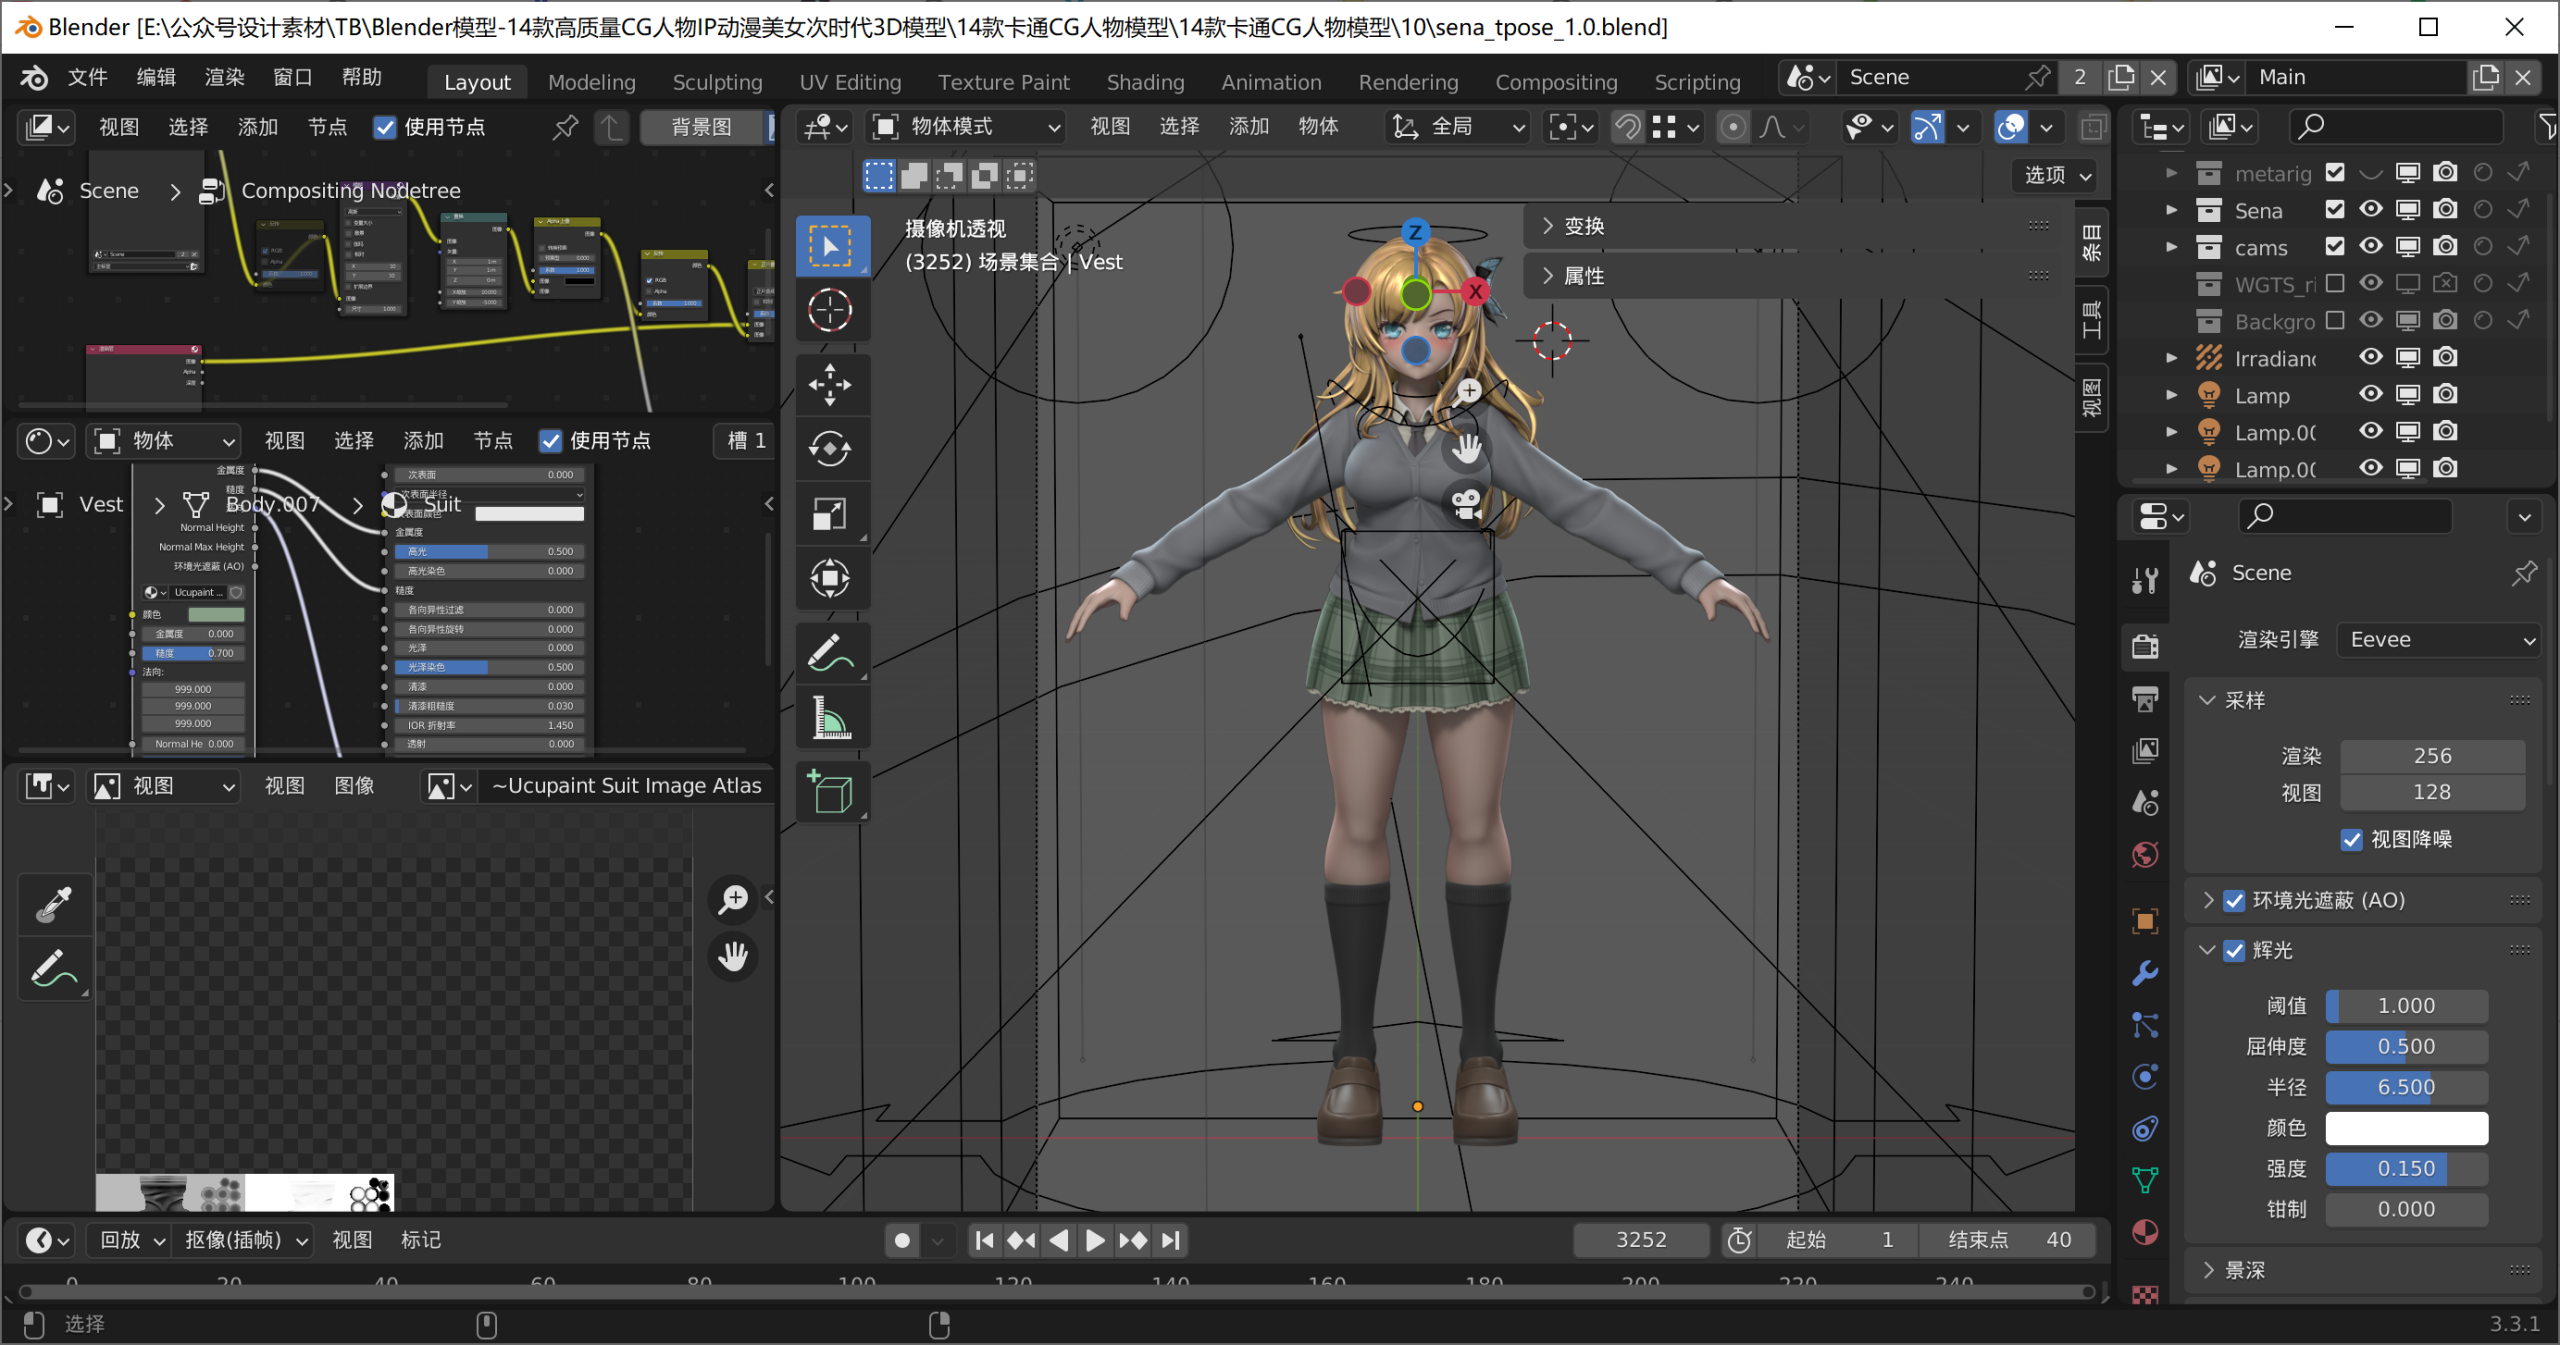Screen dimensions: 2560x1345
Task: Adjust the bloom 半径 6.500 slider
Action: (x=2406, y=1087)
